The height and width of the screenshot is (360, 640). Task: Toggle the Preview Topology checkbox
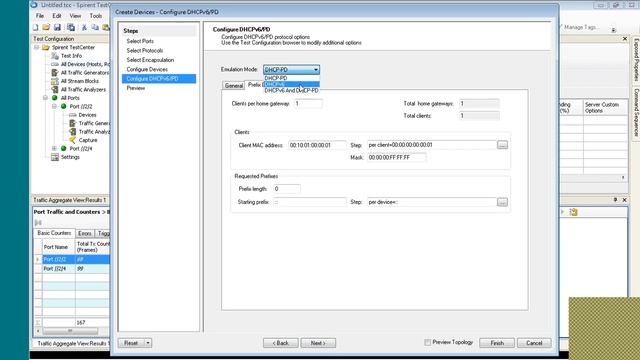[427, 342]
